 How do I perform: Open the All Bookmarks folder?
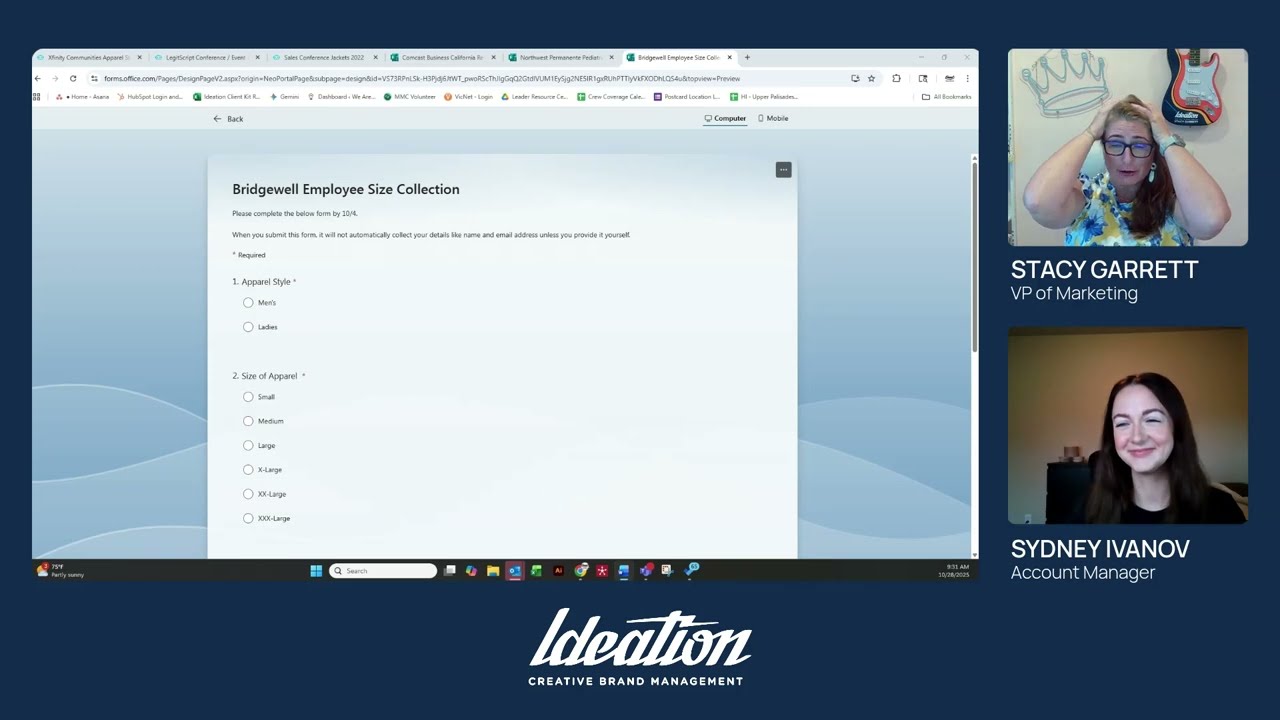coord(947,97)
